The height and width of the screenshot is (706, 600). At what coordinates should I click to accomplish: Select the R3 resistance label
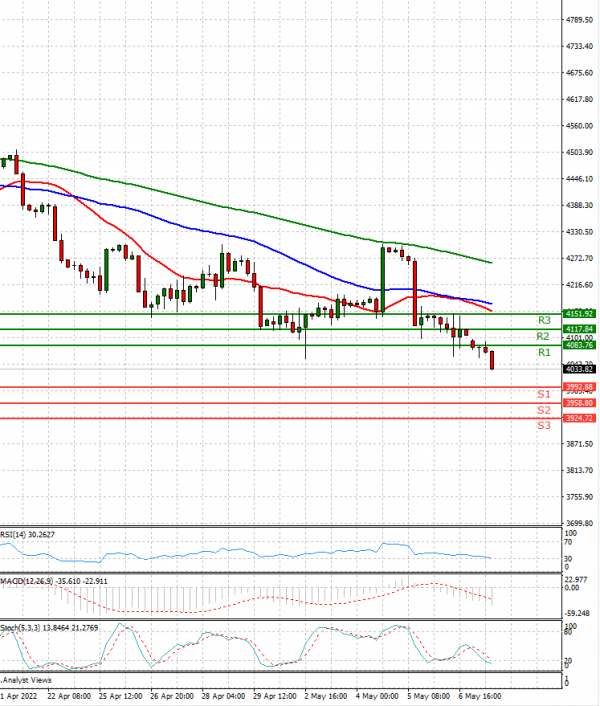coord(544,320)
